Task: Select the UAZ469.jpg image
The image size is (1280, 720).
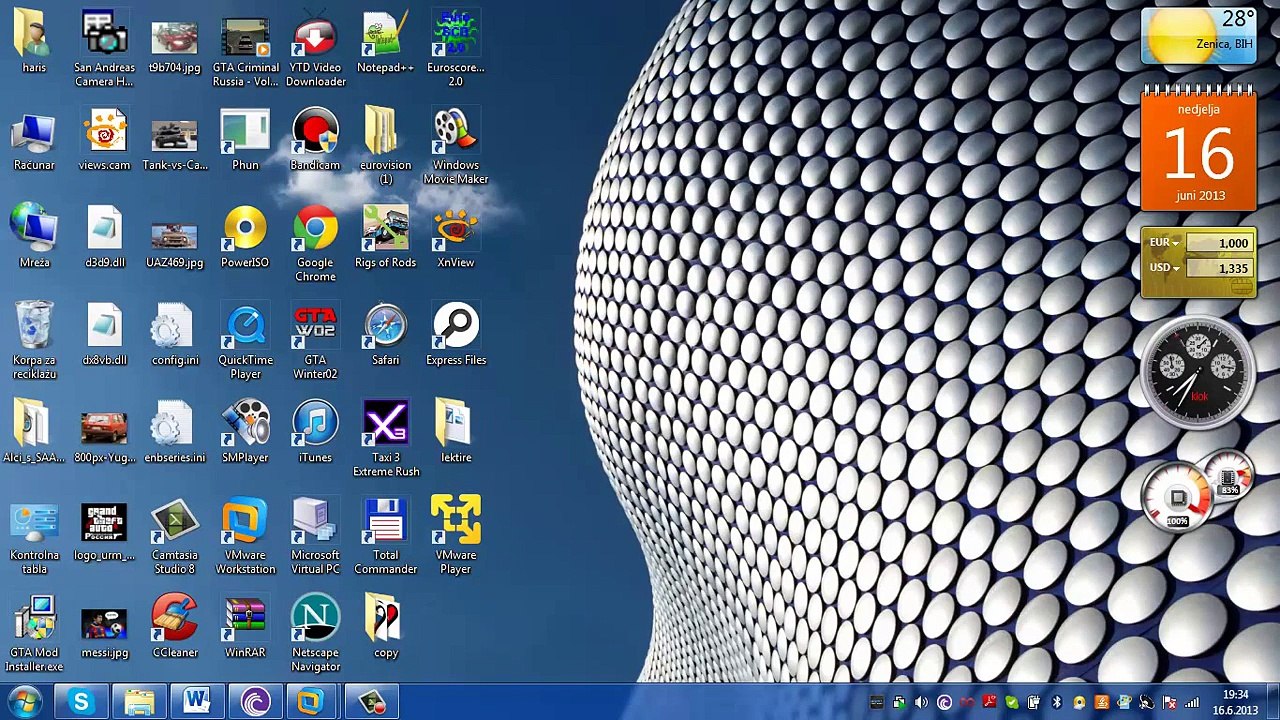Action: [175, 237]
